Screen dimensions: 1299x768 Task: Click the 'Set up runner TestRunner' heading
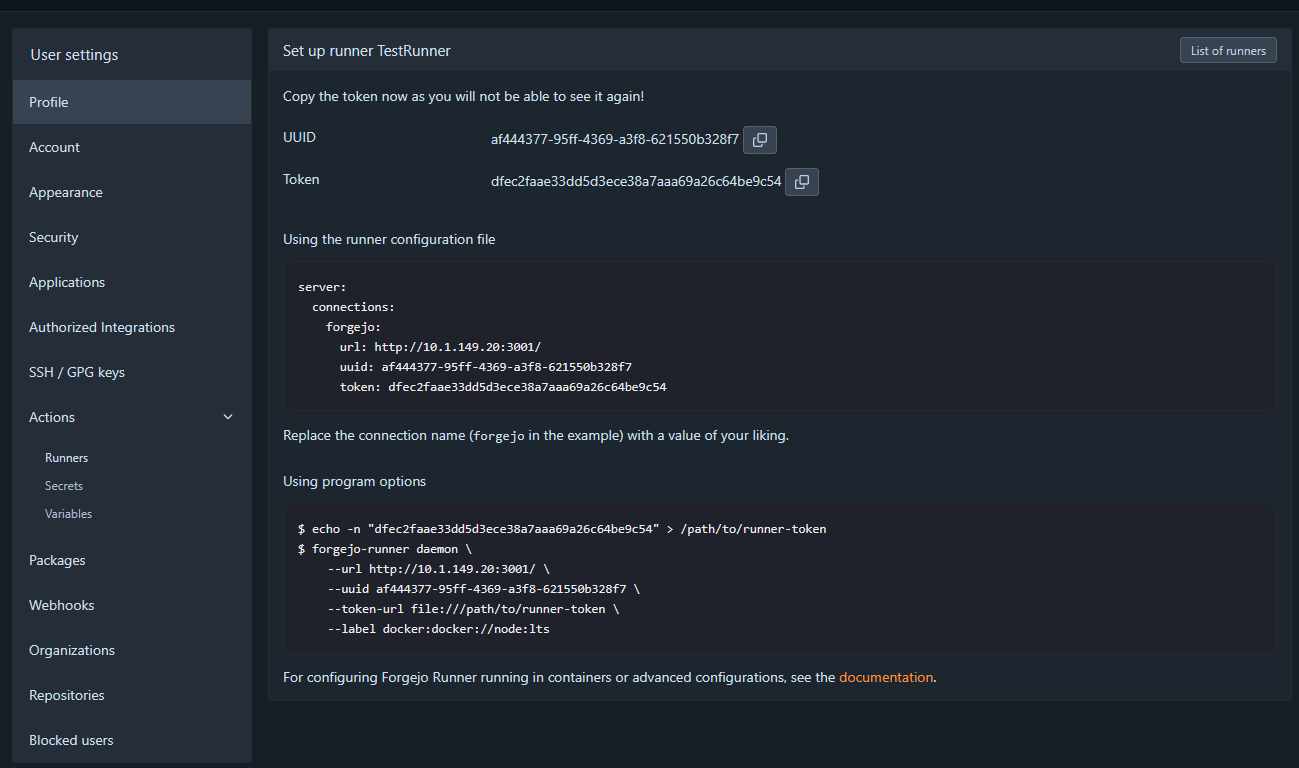pos(367,50)
